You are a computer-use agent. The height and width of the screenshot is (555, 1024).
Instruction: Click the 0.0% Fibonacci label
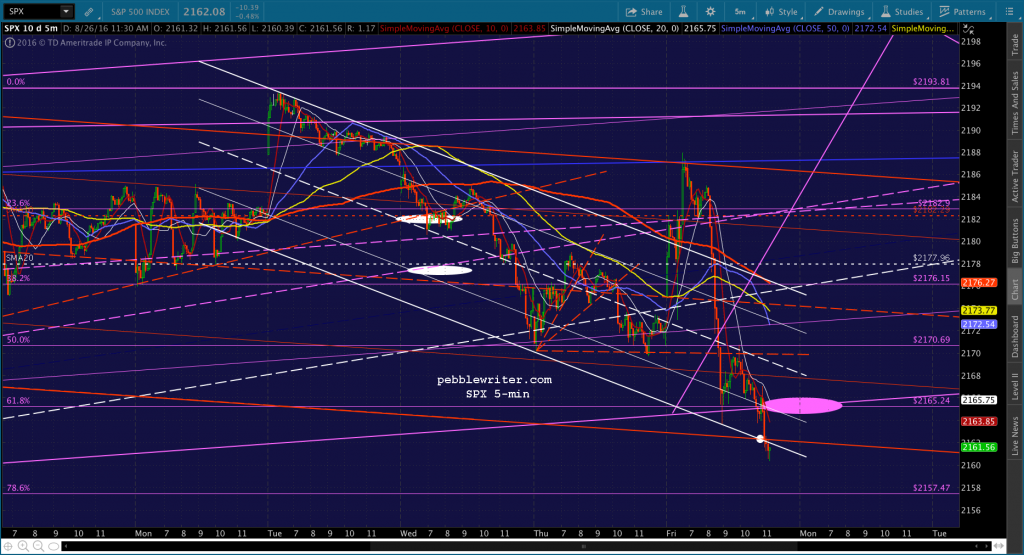(x=16, y=82)
